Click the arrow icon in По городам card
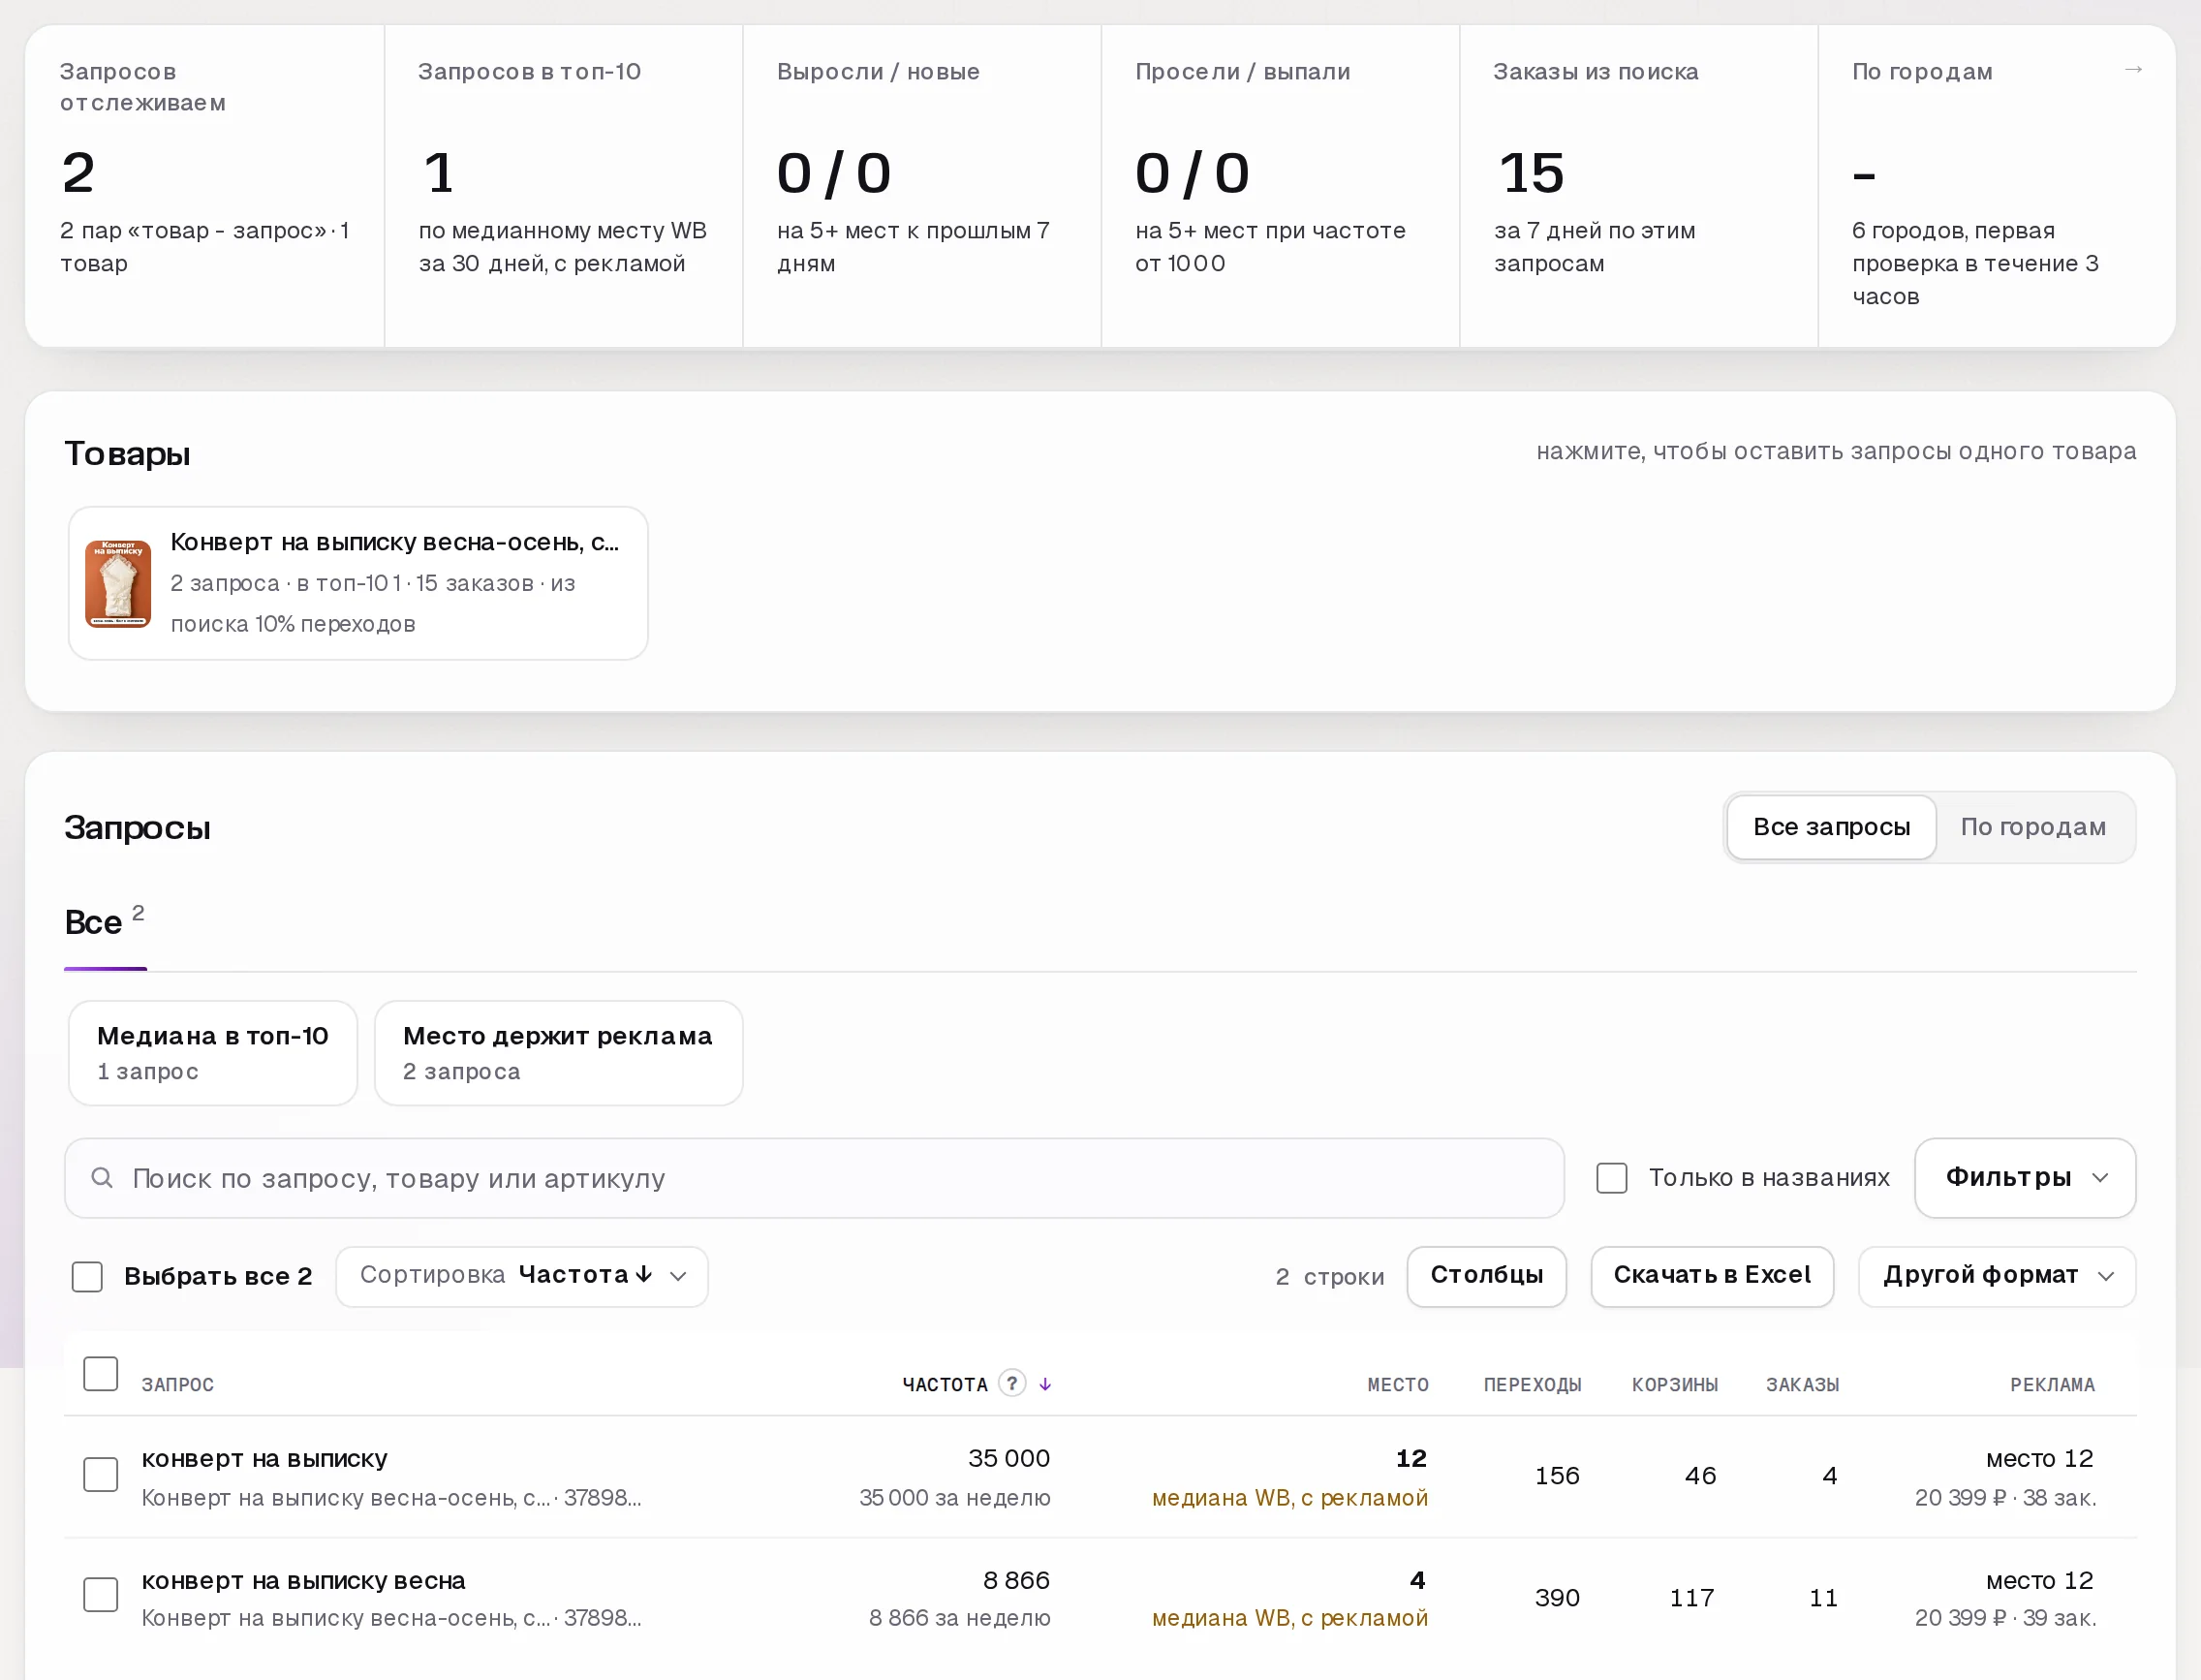This screenshot has width=2201, height=1680. coord(2133,70)
